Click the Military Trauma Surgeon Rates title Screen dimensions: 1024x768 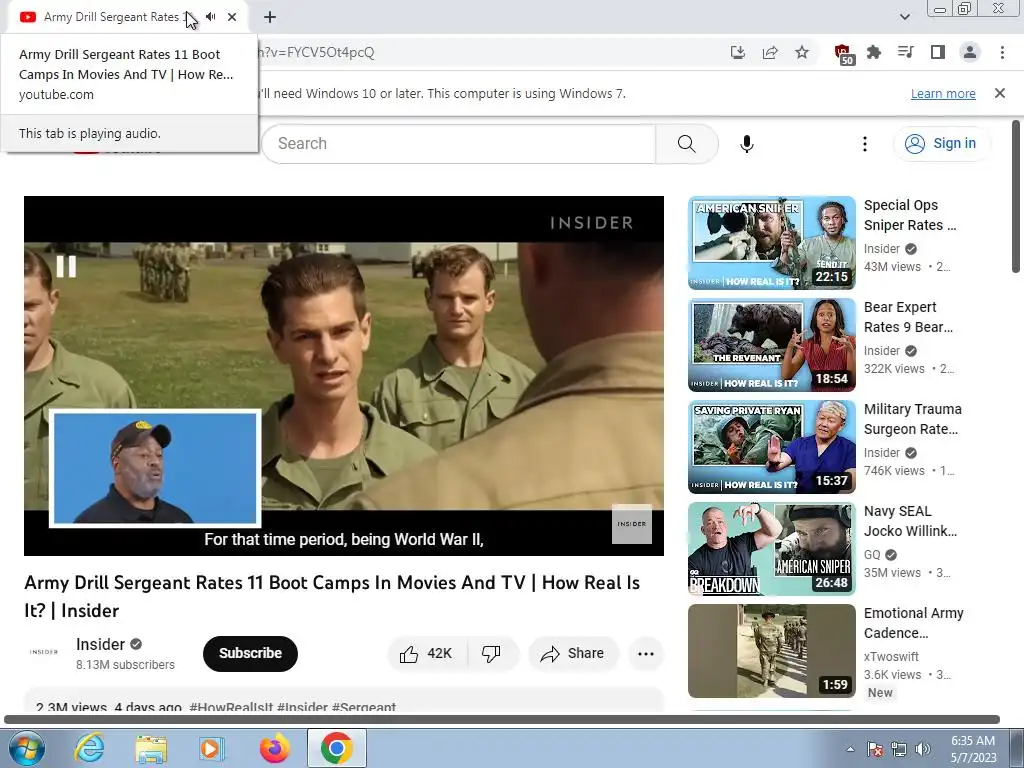click(912, 419)
